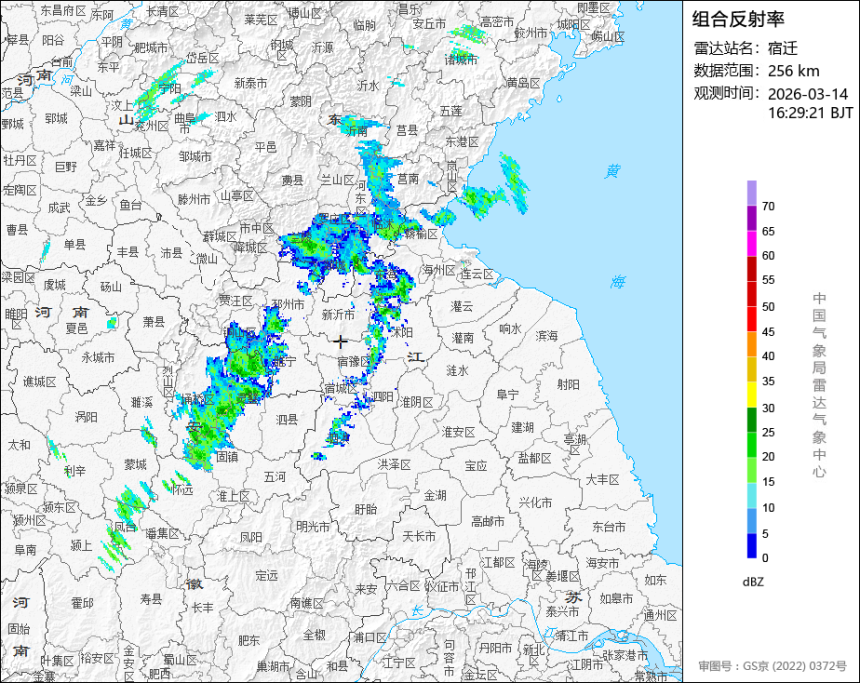Click the 宝应 label on the map

[476, 466]
